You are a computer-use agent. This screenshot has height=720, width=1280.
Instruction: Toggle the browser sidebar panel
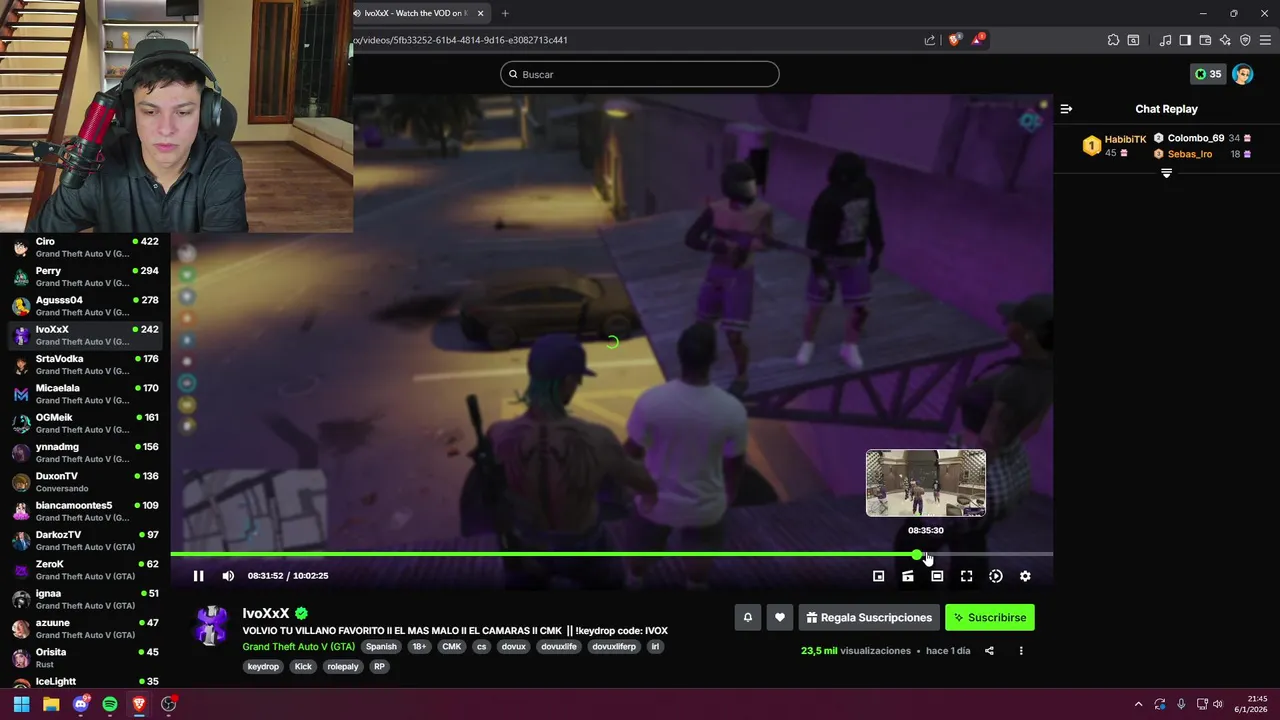coord(1185,40)
